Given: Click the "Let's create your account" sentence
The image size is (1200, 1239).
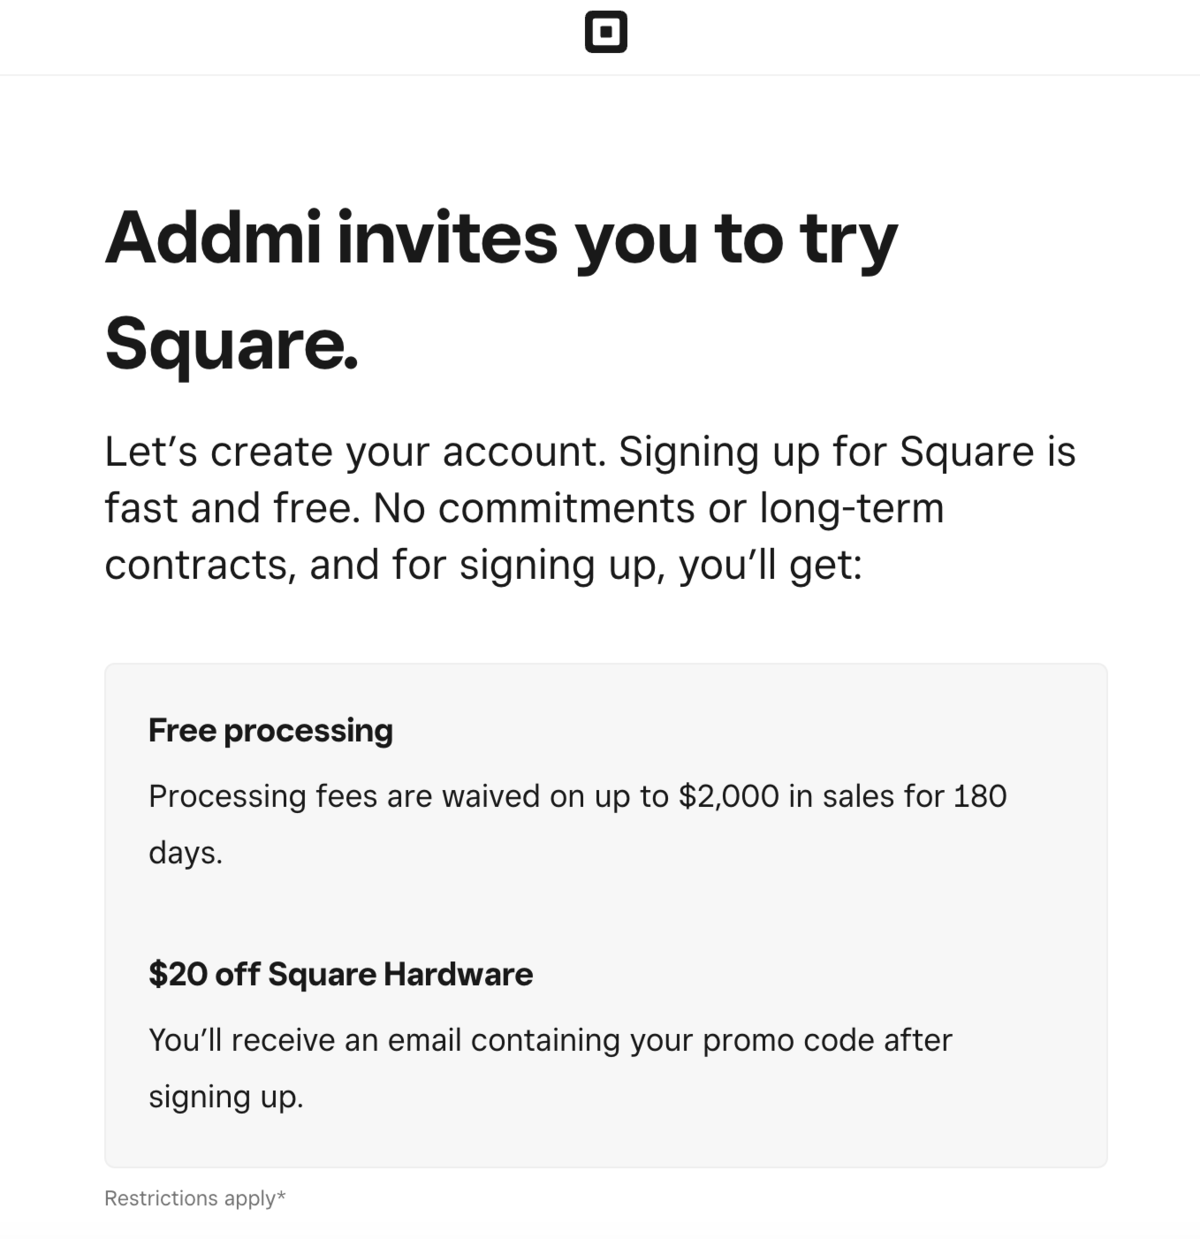Looking at the screenshot, I should point(356,452).
